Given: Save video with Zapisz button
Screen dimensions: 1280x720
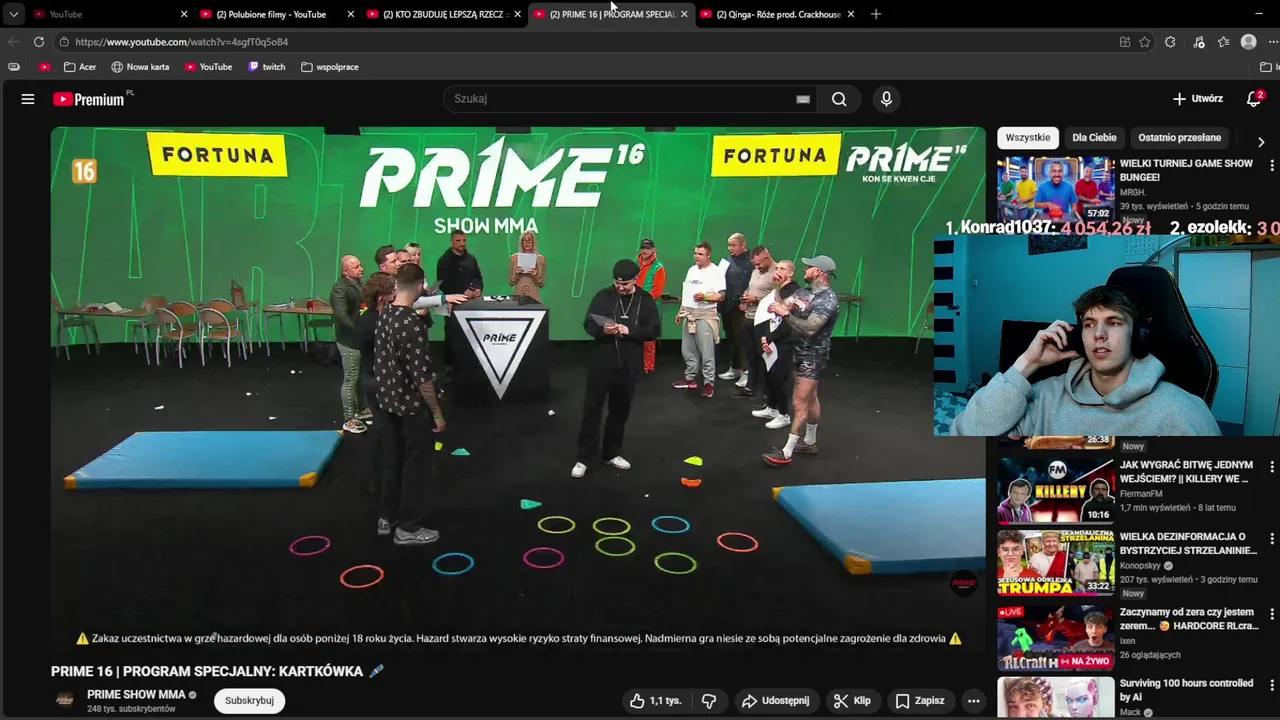Looking at the screenshot, I should click(x=919, y=701).
